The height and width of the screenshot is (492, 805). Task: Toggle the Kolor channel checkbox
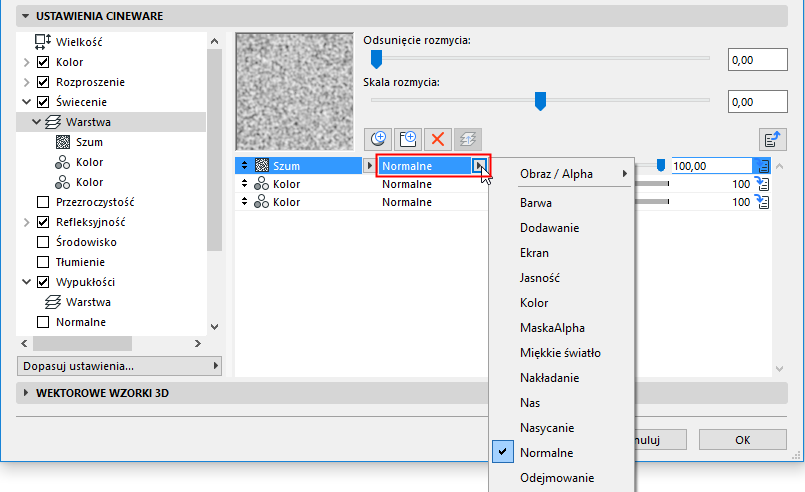(x=43, y=62)
